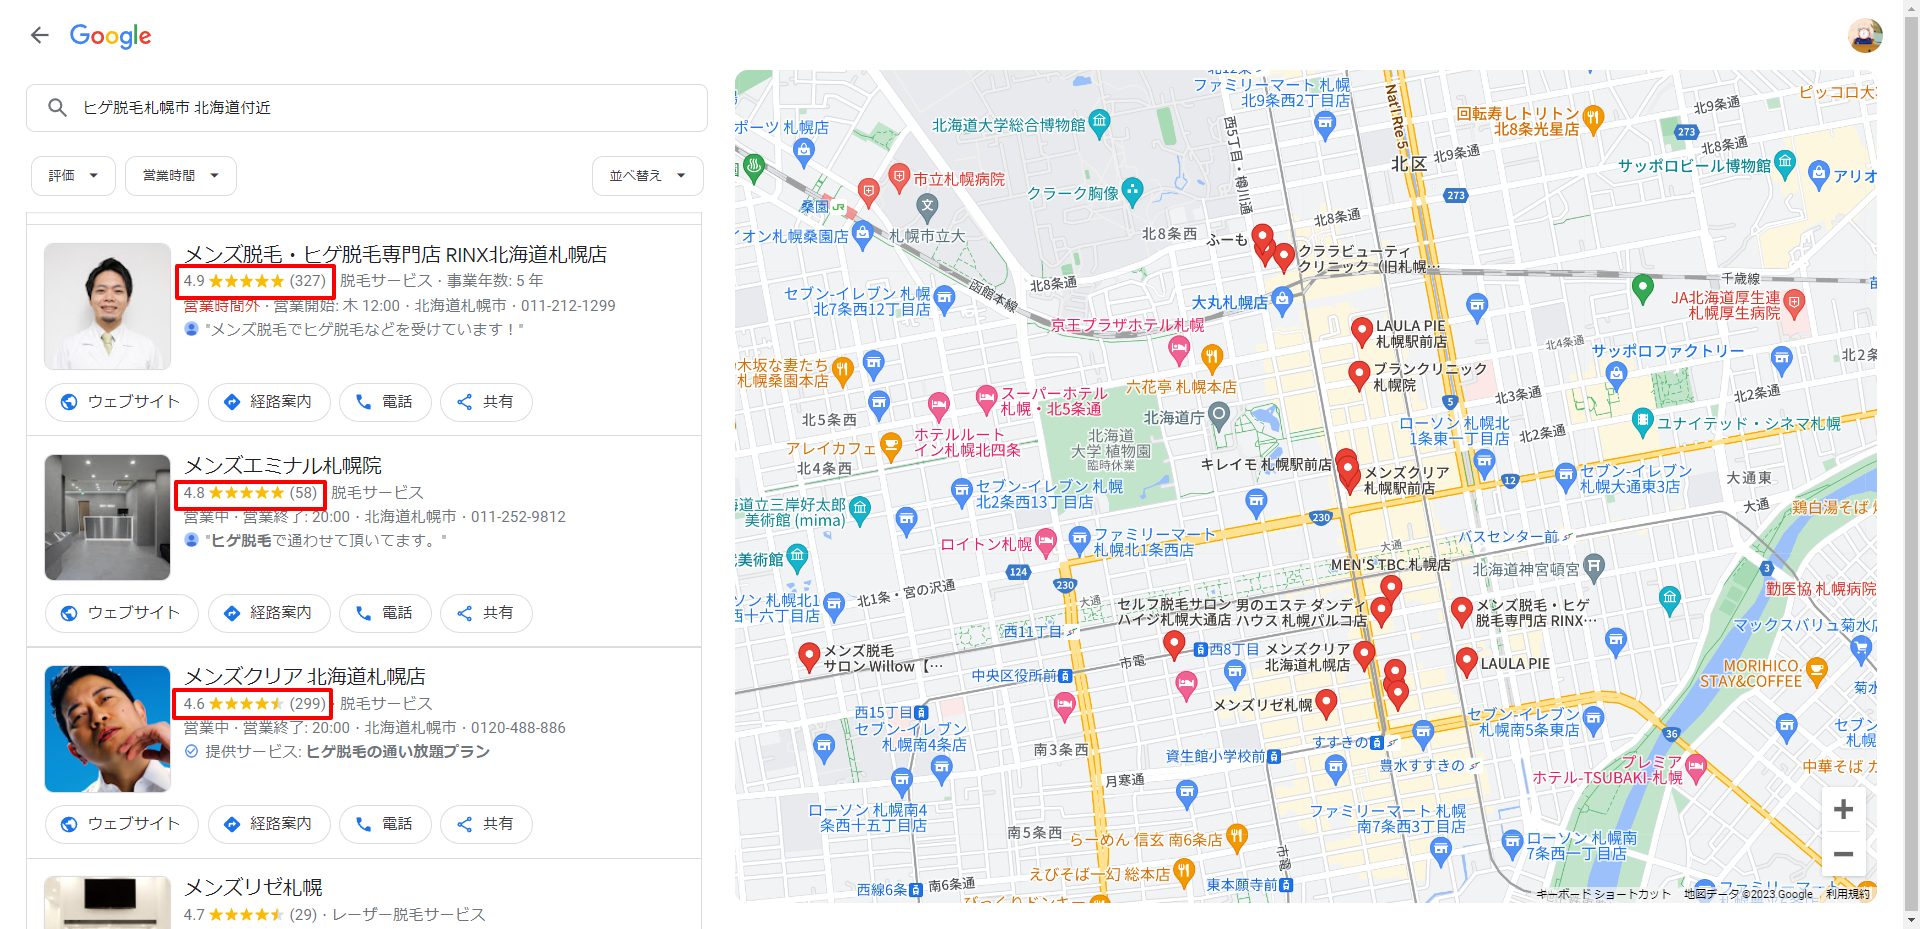Open the 利用規約 terms link

tap(1847, 894)
